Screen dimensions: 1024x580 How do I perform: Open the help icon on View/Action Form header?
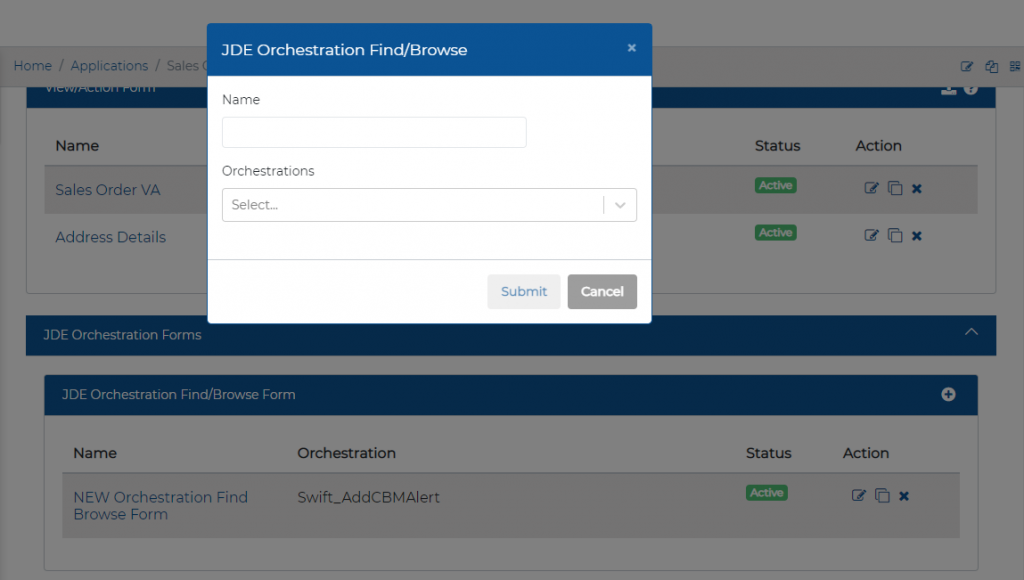[x=970, y=87]
